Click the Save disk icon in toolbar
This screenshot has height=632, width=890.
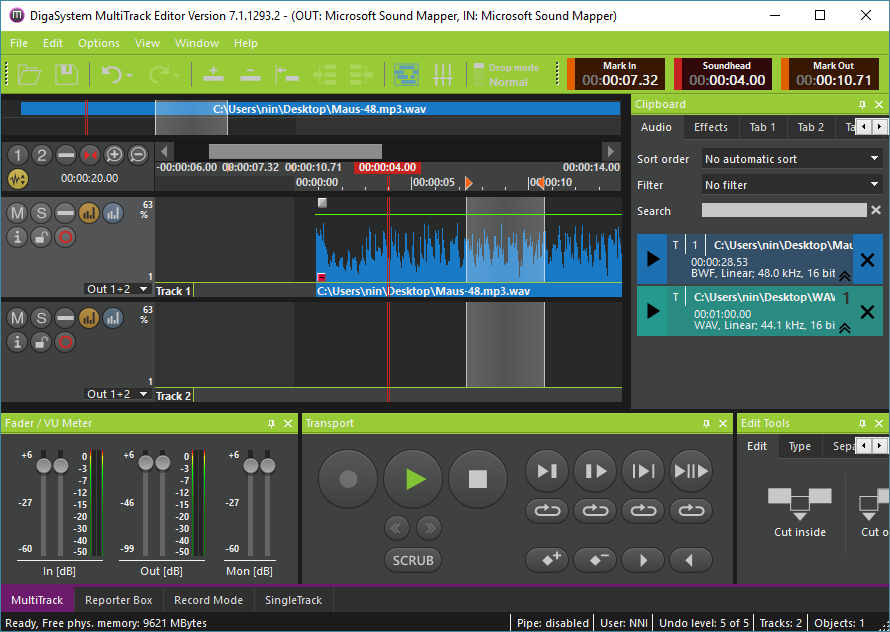66,74
